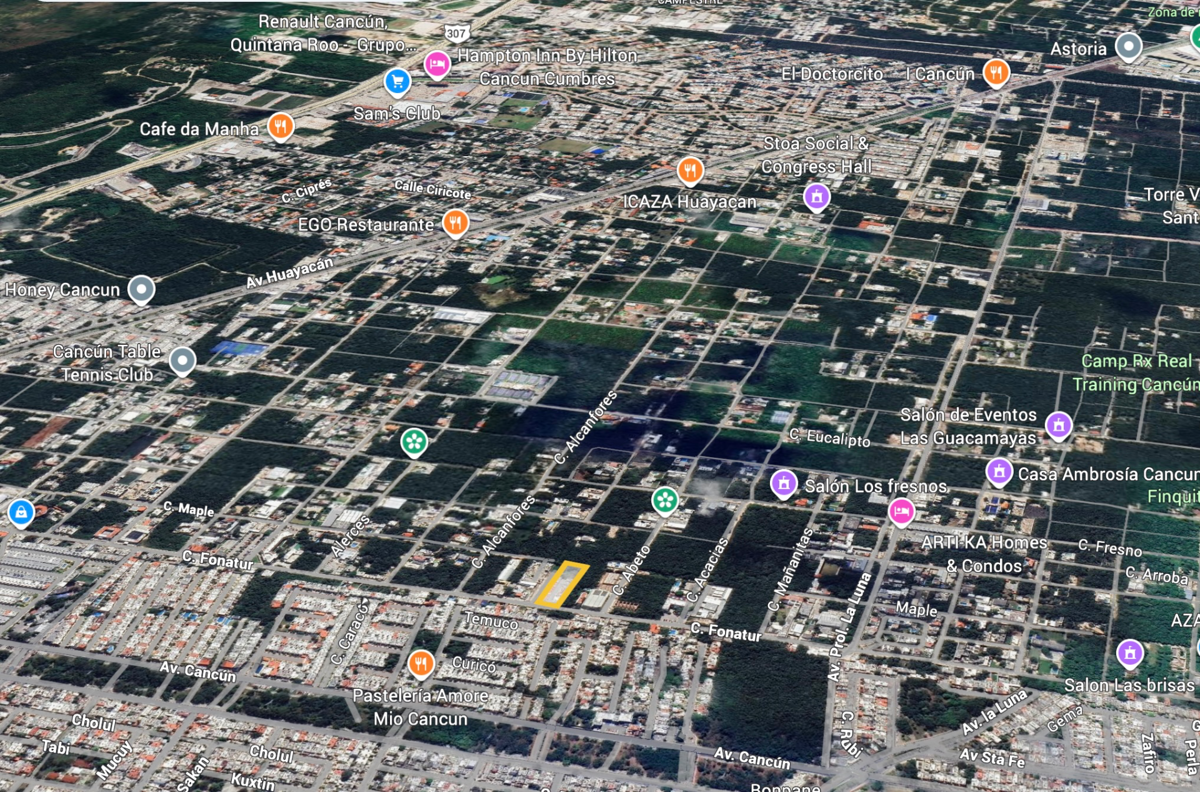This screenshot has height=792, width=1200.
Task: Open the I Cancún restaurant pin
Action: click(996, 72)
